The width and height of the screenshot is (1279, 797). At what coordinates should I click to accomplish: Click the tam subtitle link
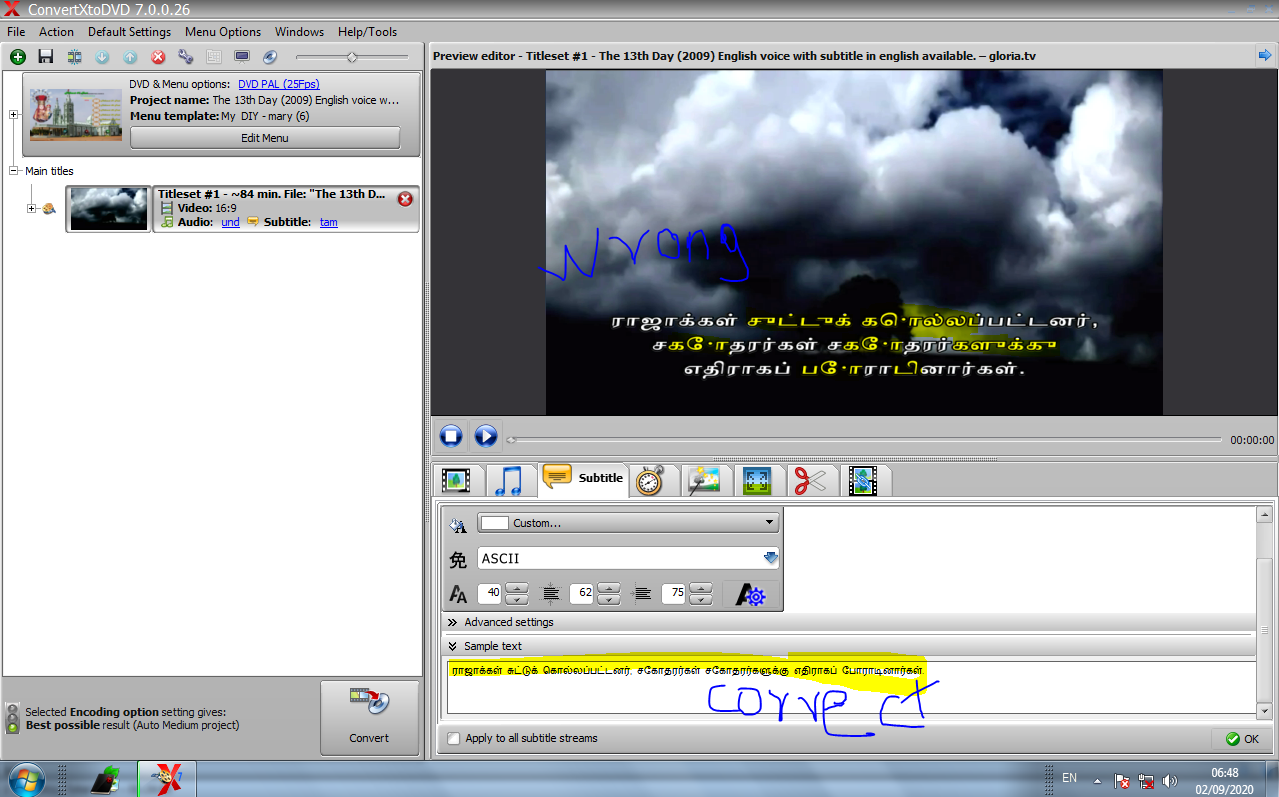329,222
